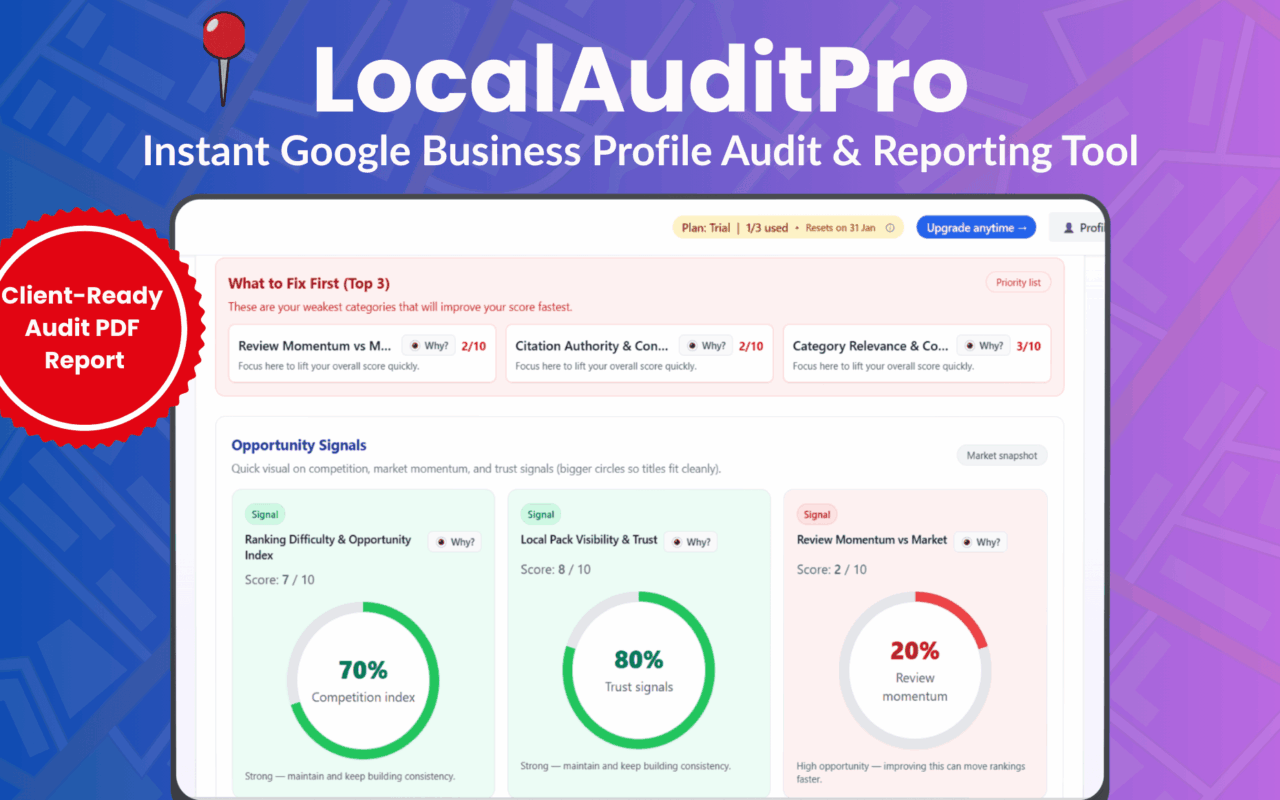Click the 'Score: 7 / 10' text
The height and width of the screenshot is (800, 1280).
(x=280, y=580)
